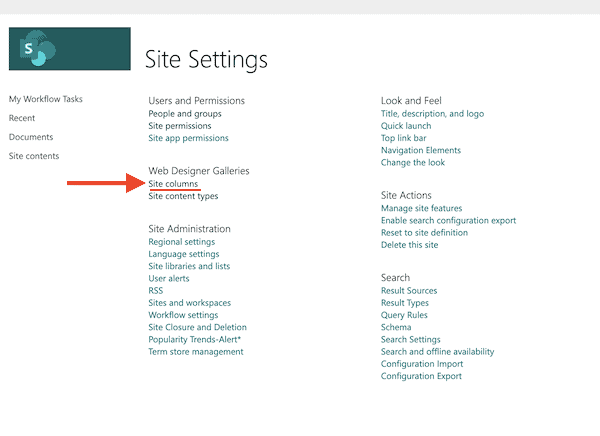Click the Web Designer Galleries heading
The width and height of the screenshot is (600, 436).
pyautogui.click(x=199, y=171)
